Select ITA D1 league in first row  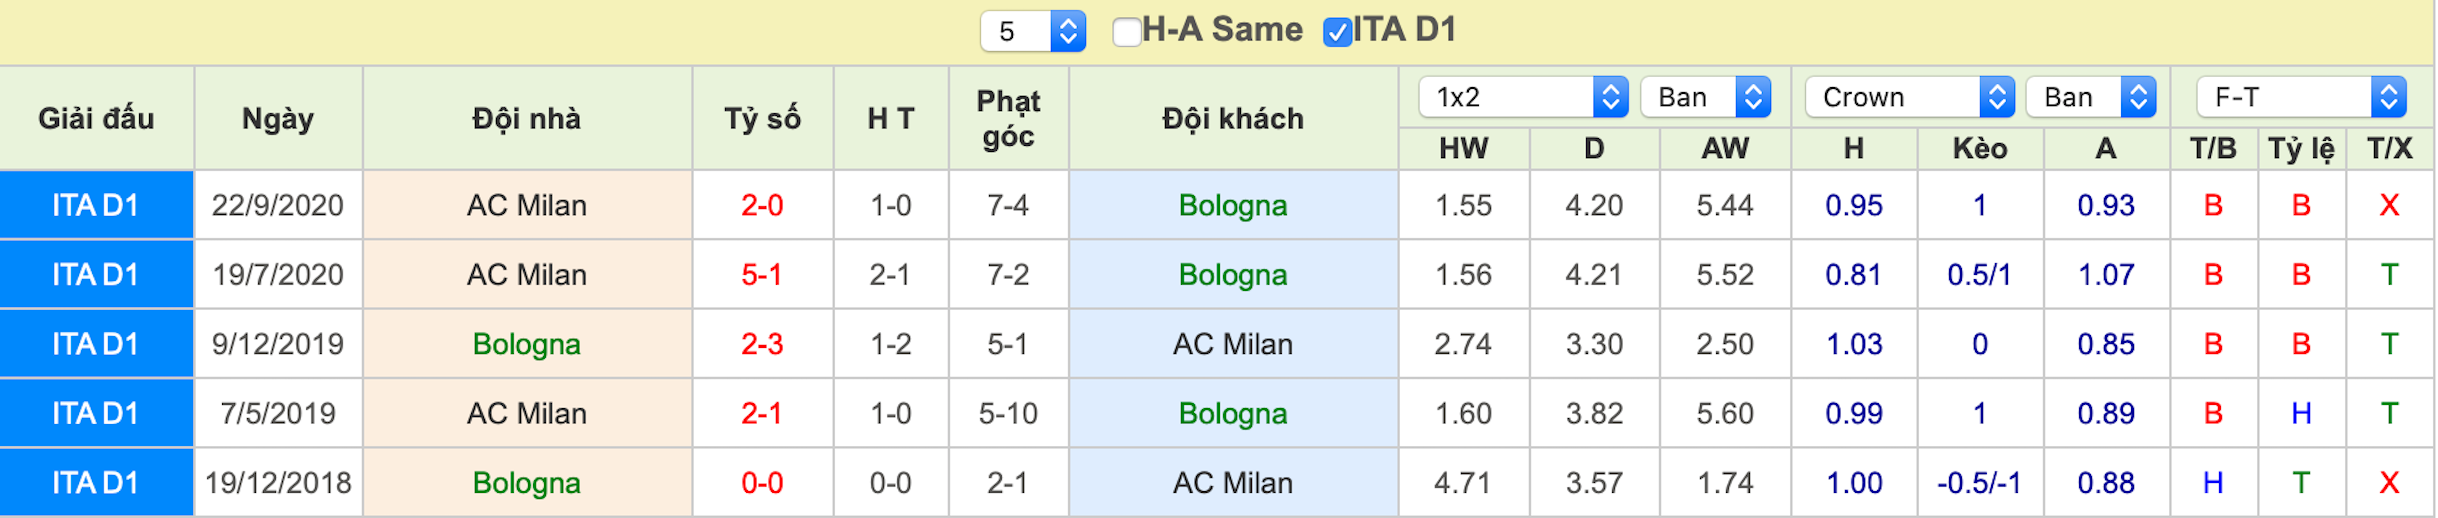tap(96, 205)
